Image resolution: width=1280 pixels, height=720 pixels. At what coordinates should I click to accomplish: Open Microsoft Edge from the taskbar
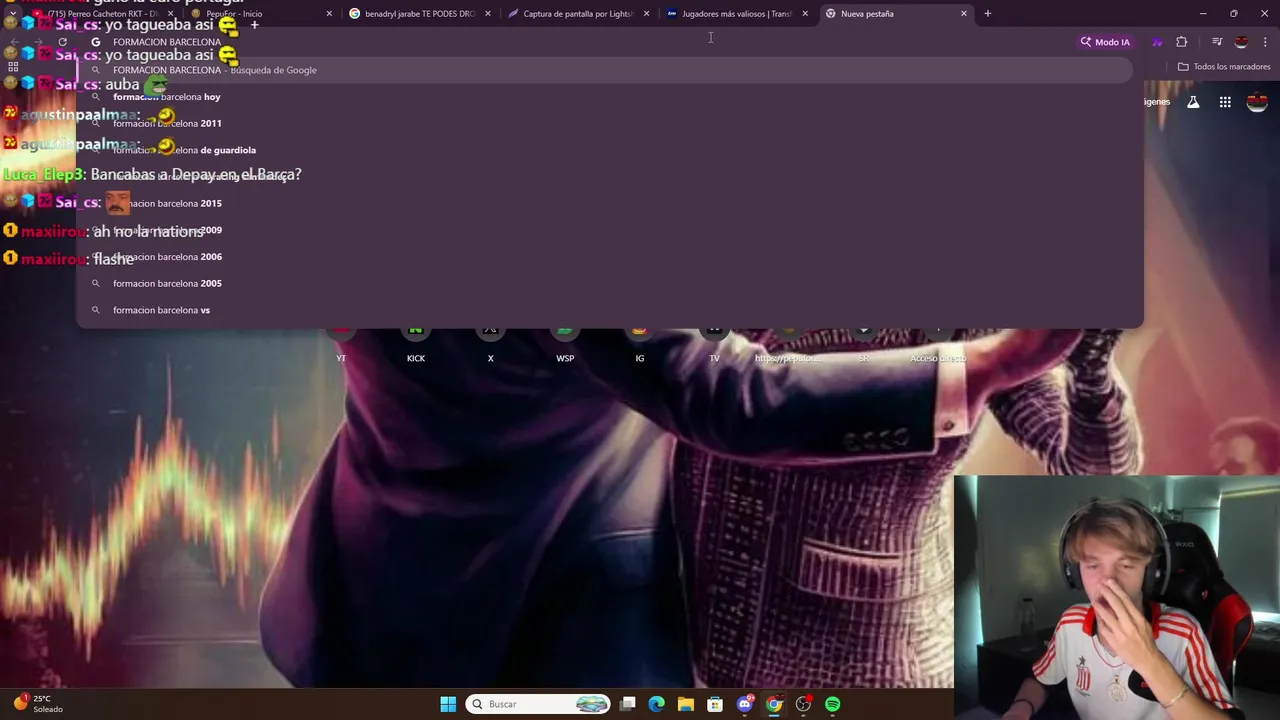(x=656, y=704)
